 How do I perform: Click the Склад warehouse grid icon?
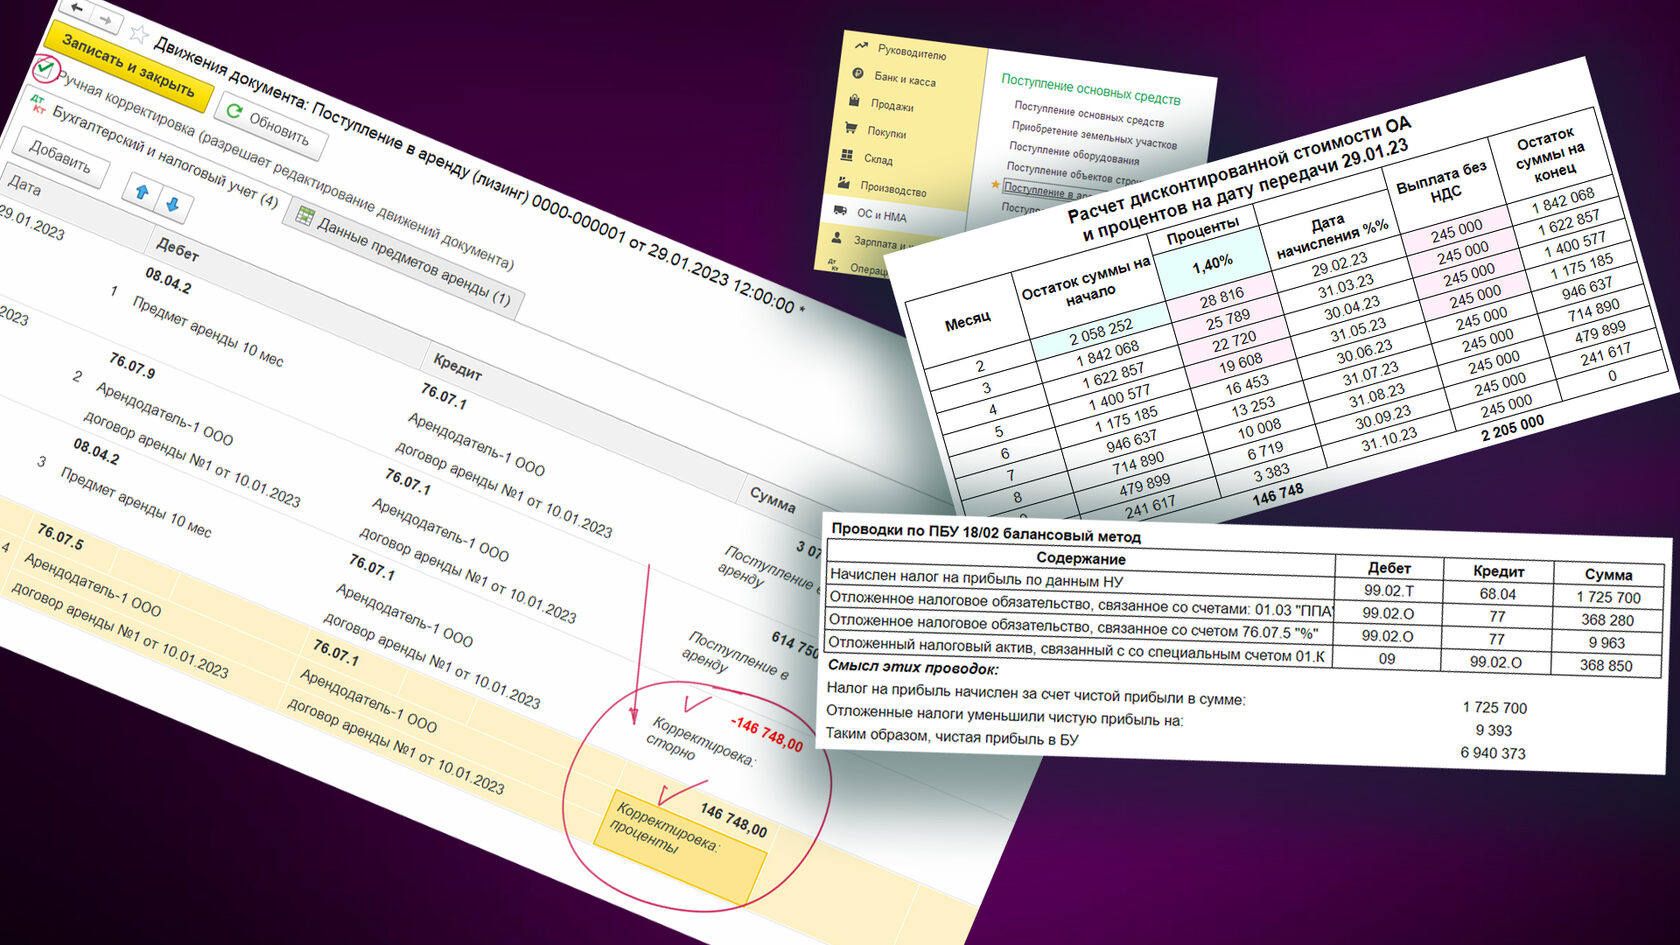(847, 155)
